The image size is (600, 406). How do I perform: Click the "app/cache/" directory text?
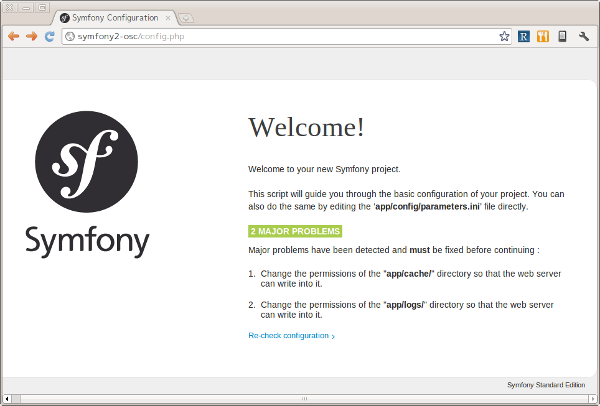pyautogui.click(x=409, y=274)
